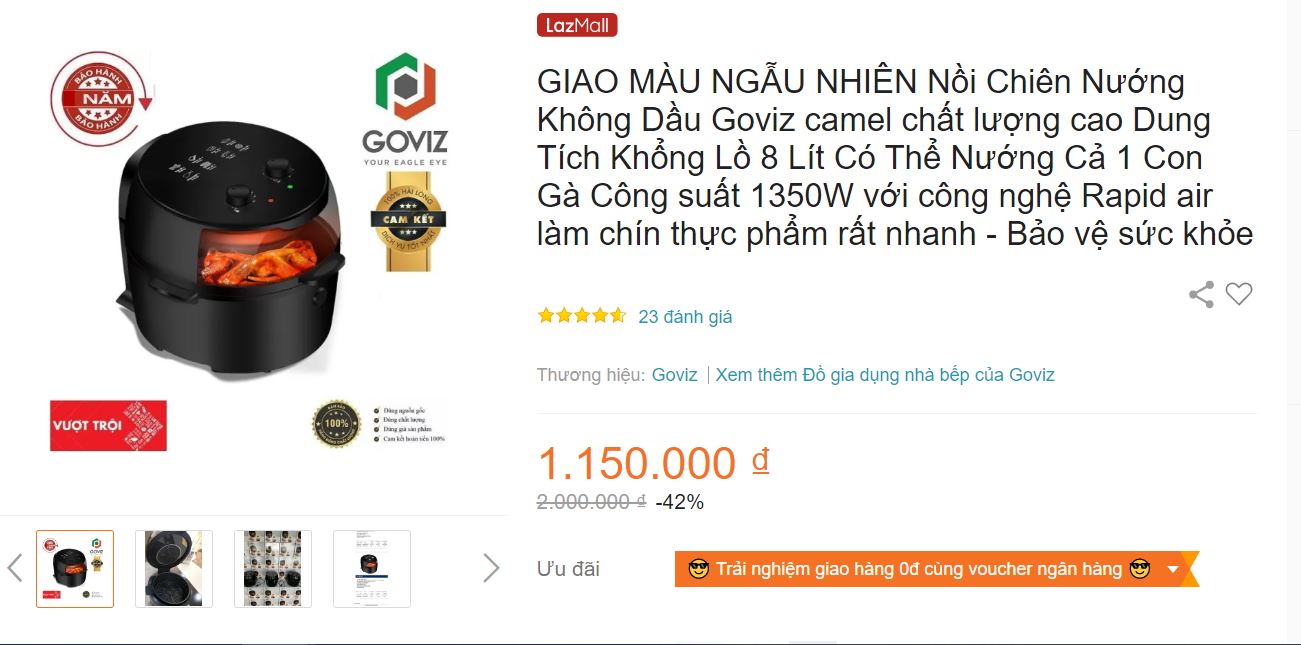
Task: Show next thumbnails with right arrow
Action: click(491, 568)
